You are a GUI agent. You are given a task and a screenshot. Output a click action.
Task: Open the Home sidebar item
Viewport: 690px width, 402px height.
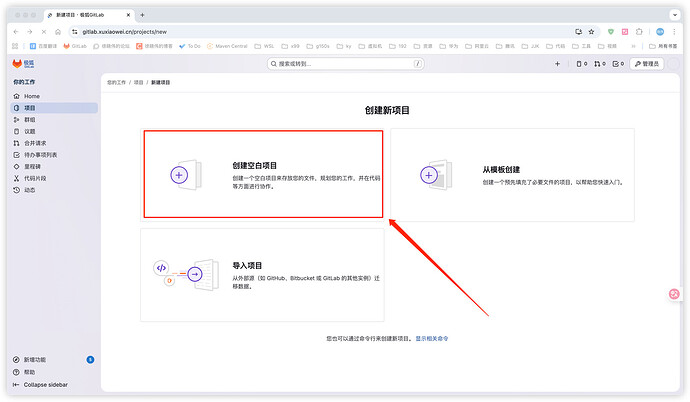(x=32, y=96)
